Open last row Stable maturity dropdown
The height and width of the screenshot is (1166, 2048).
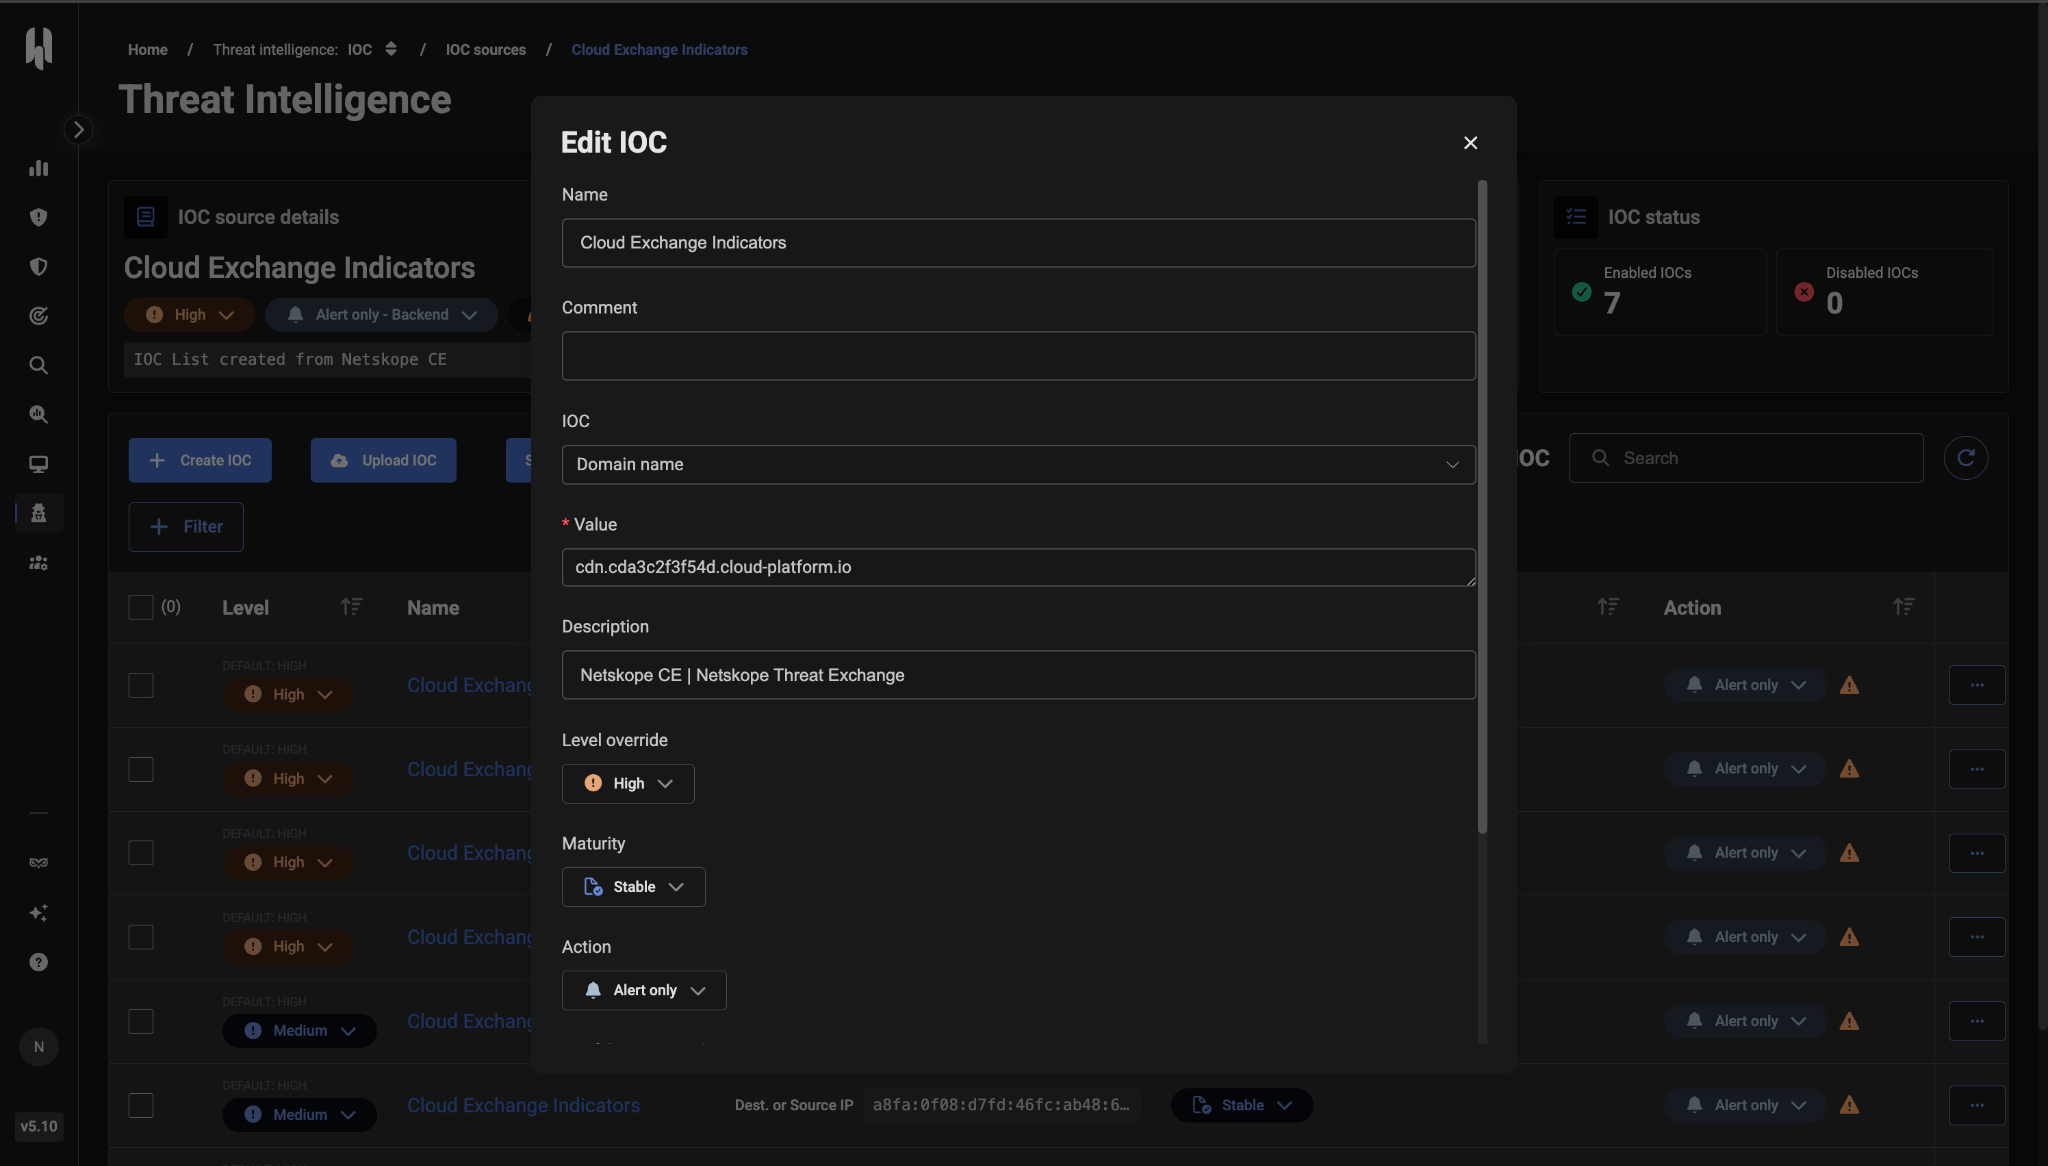[1242, 1105]
